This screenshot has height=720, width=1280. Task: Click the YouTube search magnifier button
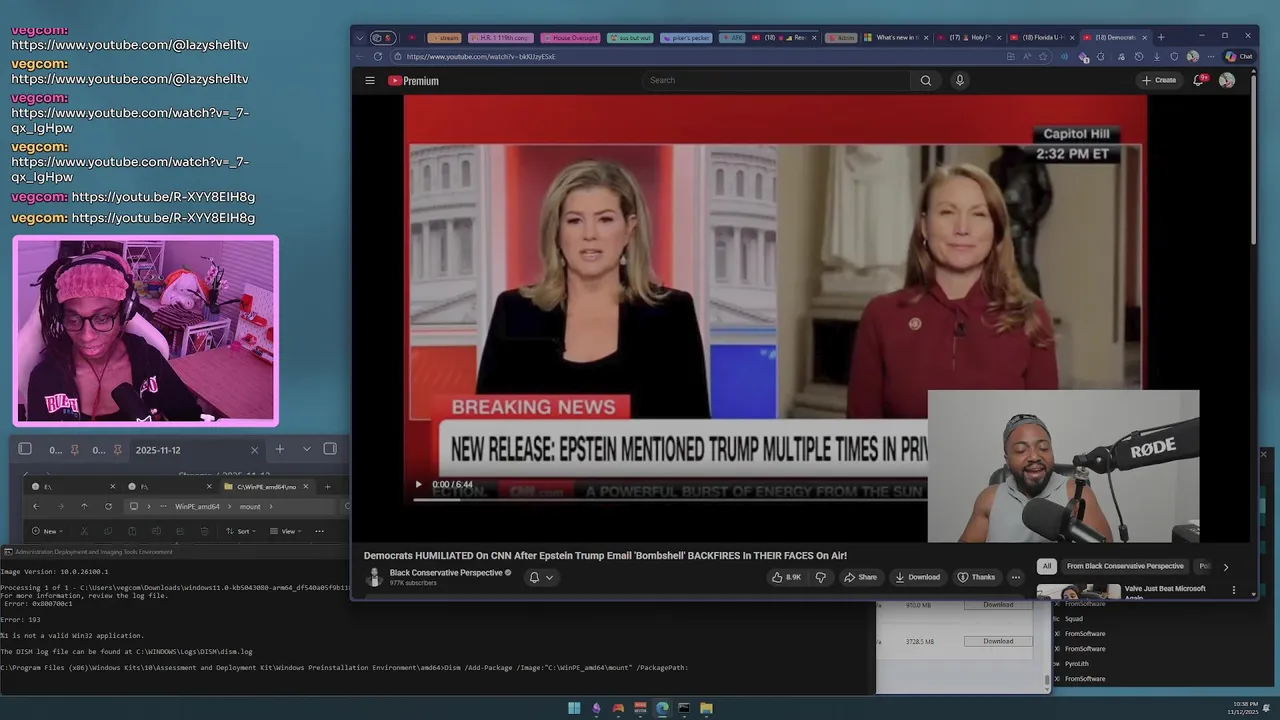tap(926, 80)
